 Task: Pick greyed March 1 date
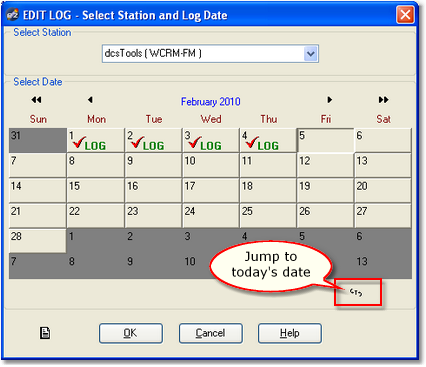[95, 241]
